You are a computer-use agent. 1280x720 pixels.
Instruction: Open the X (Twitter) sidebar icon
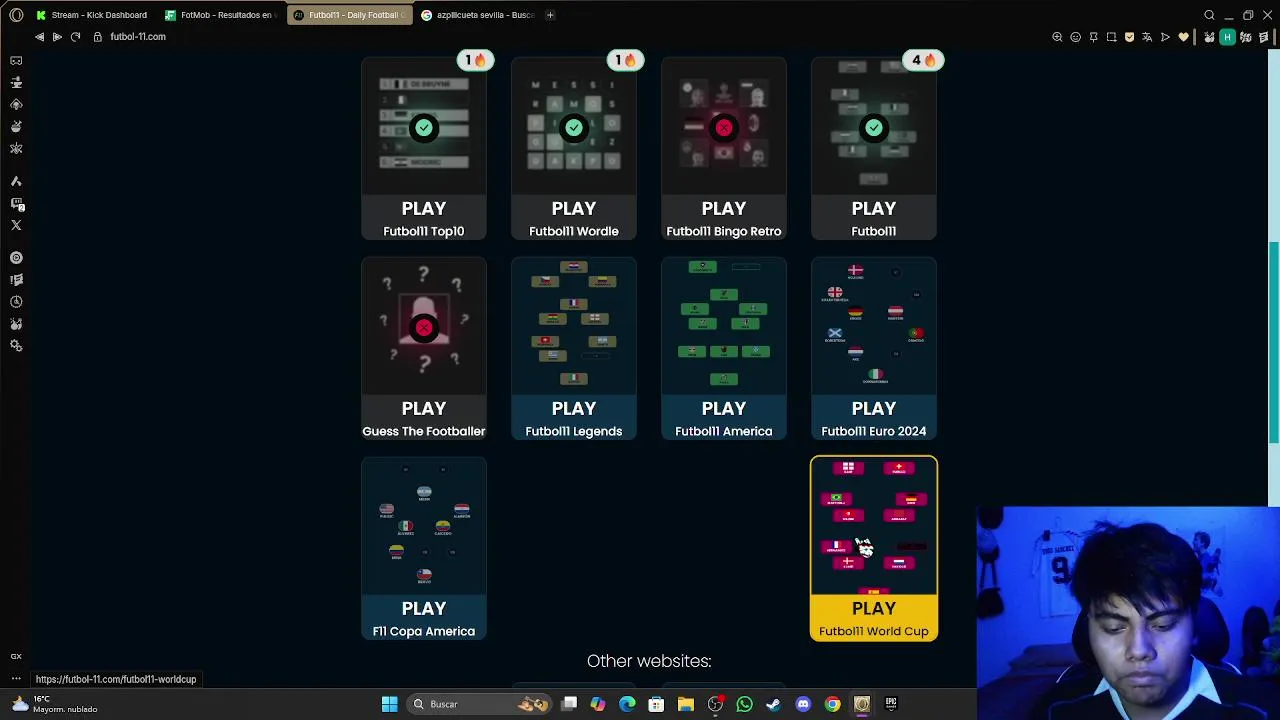pos(16,225)
